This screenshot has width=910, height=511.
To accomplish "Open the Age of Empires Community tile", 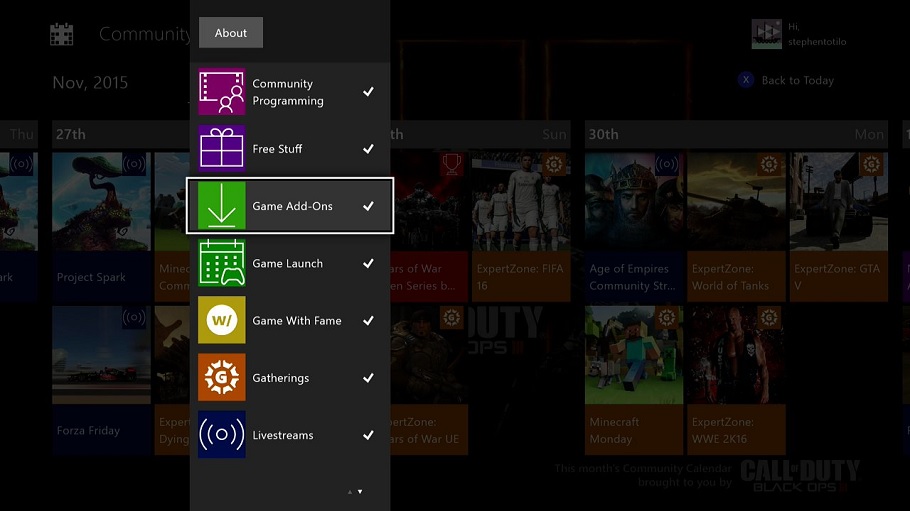I will [634, 227].
